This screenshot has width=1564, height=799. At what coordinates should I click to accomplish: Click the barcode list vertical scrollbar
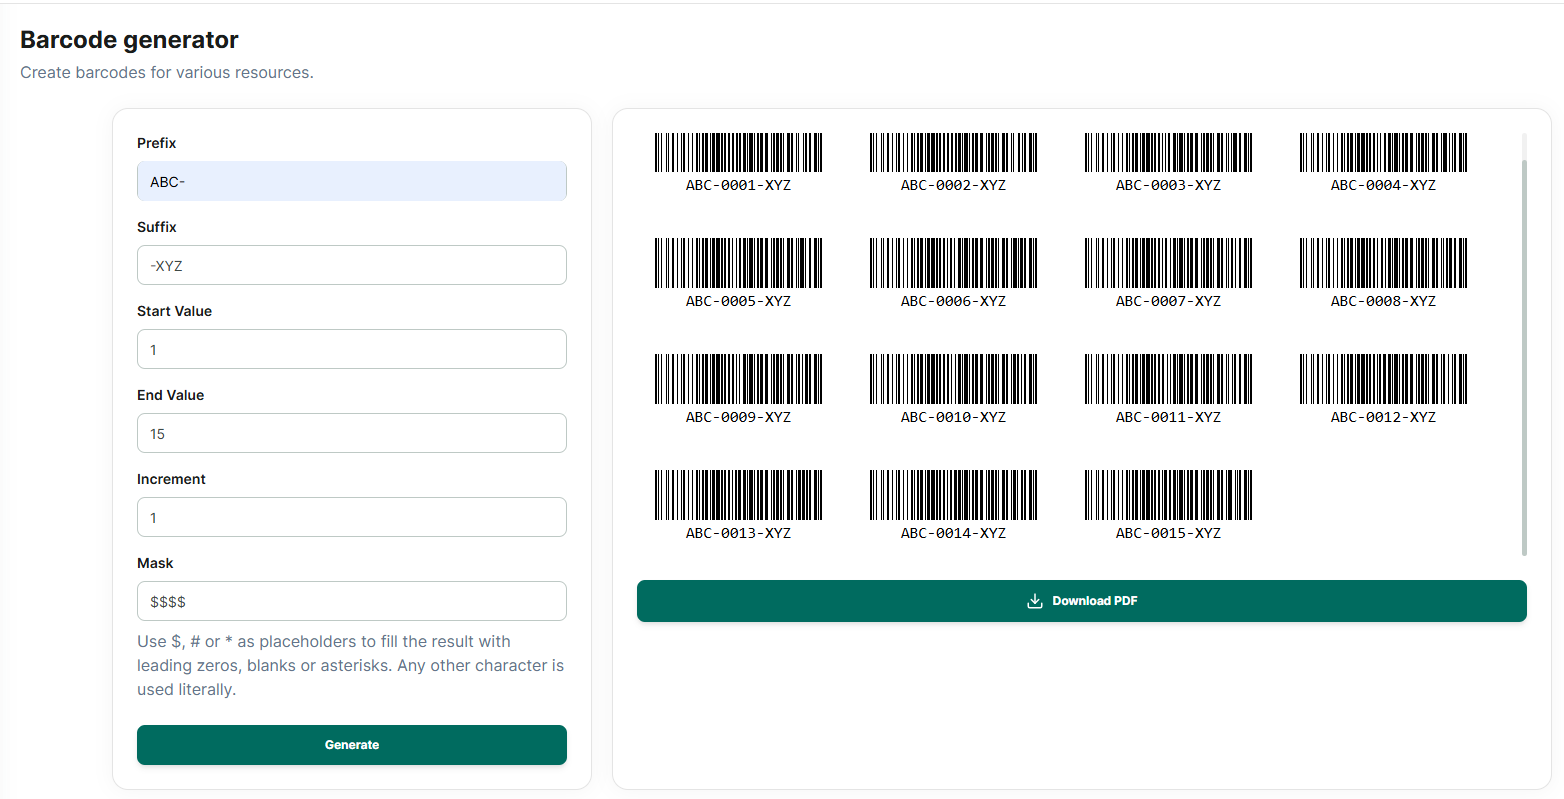pyautogui.click(x=1524, y=356)
